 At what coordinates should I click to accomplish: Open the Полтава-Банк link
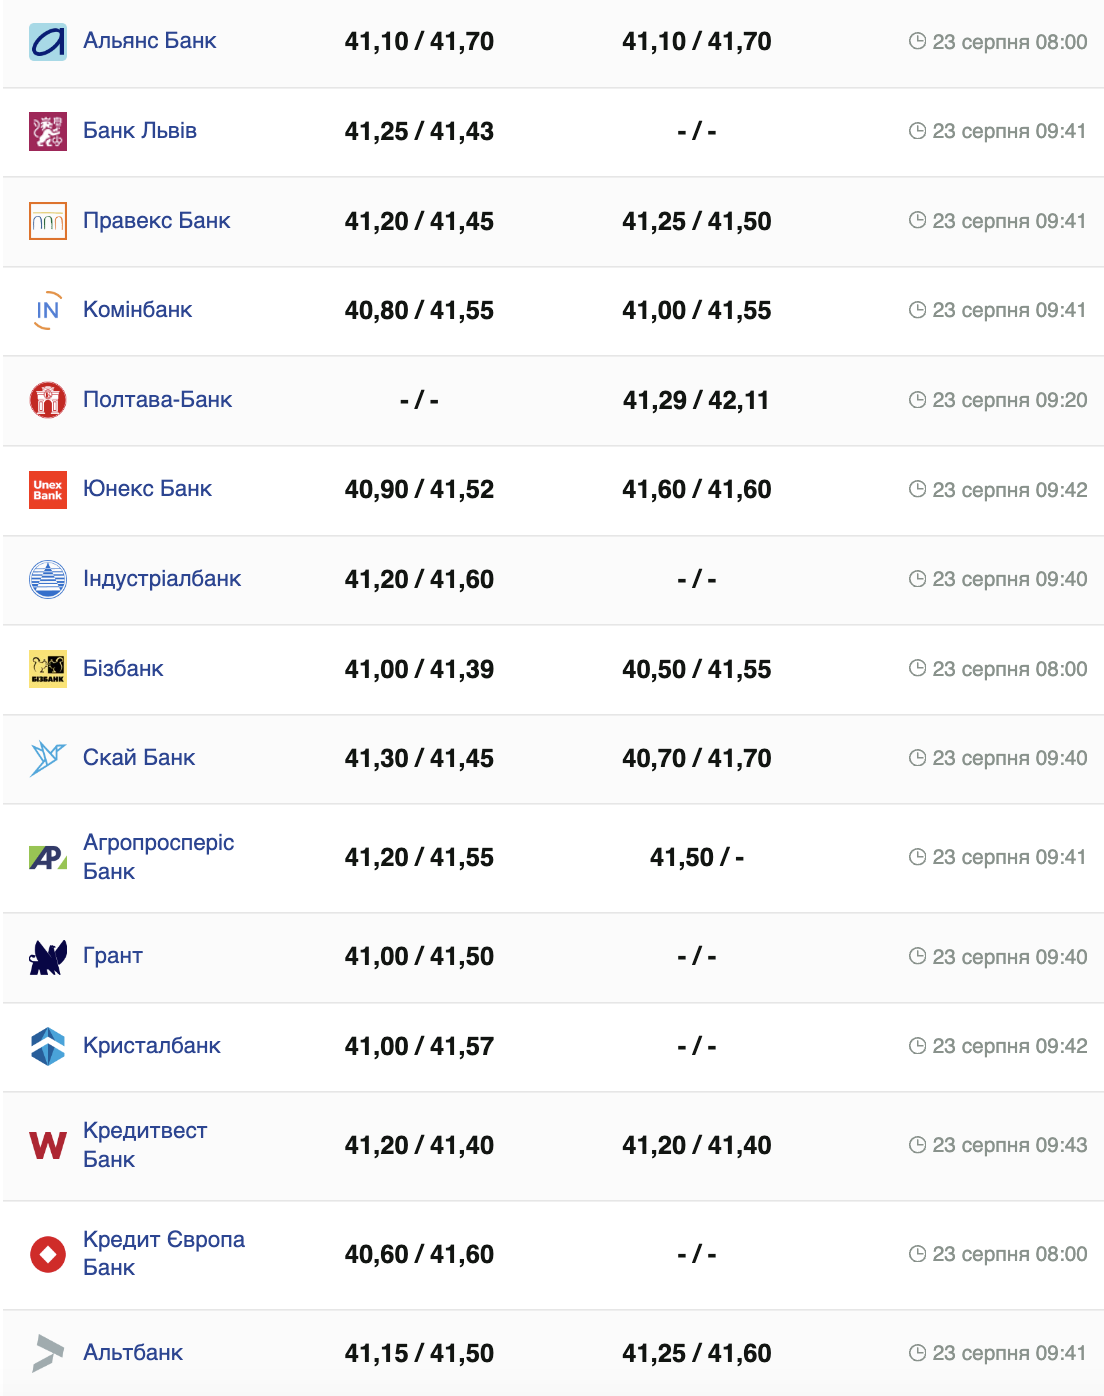pos(157,400)
